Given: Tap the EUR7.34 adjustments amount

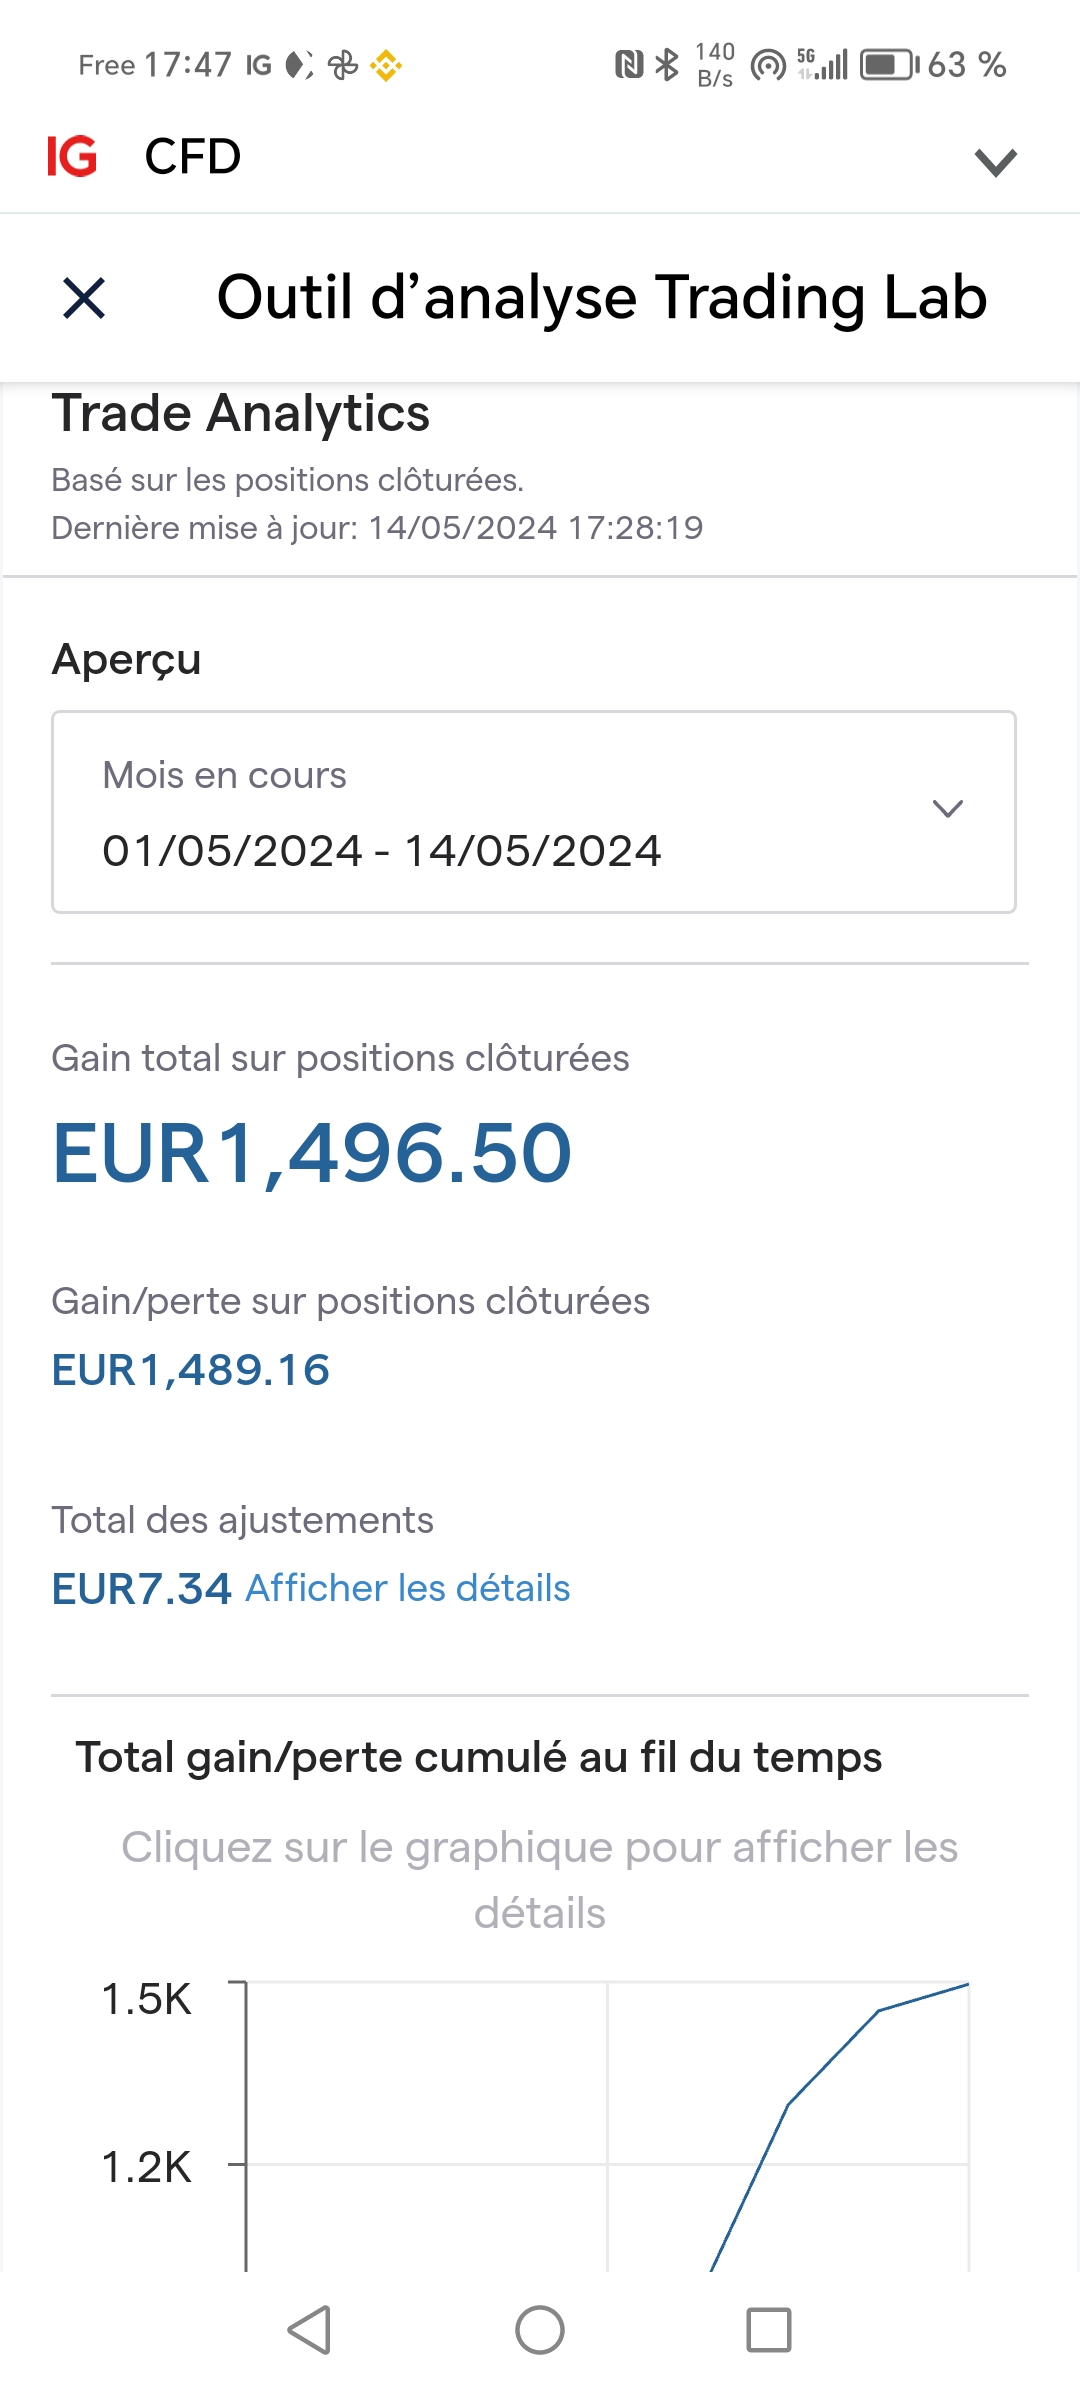Looking at the screenshot, I should coord(141,1589).
